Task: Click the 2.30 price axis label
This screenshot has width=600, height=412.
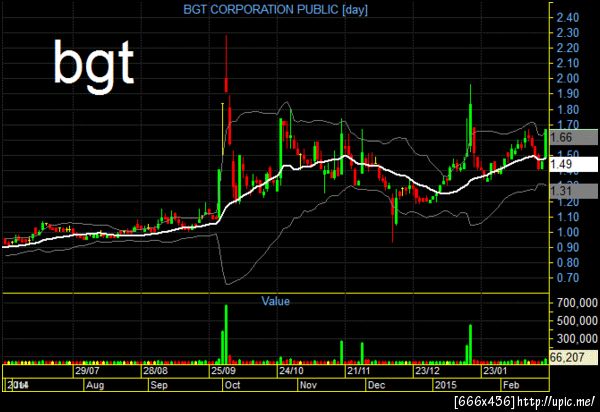Action: (568, 33)
